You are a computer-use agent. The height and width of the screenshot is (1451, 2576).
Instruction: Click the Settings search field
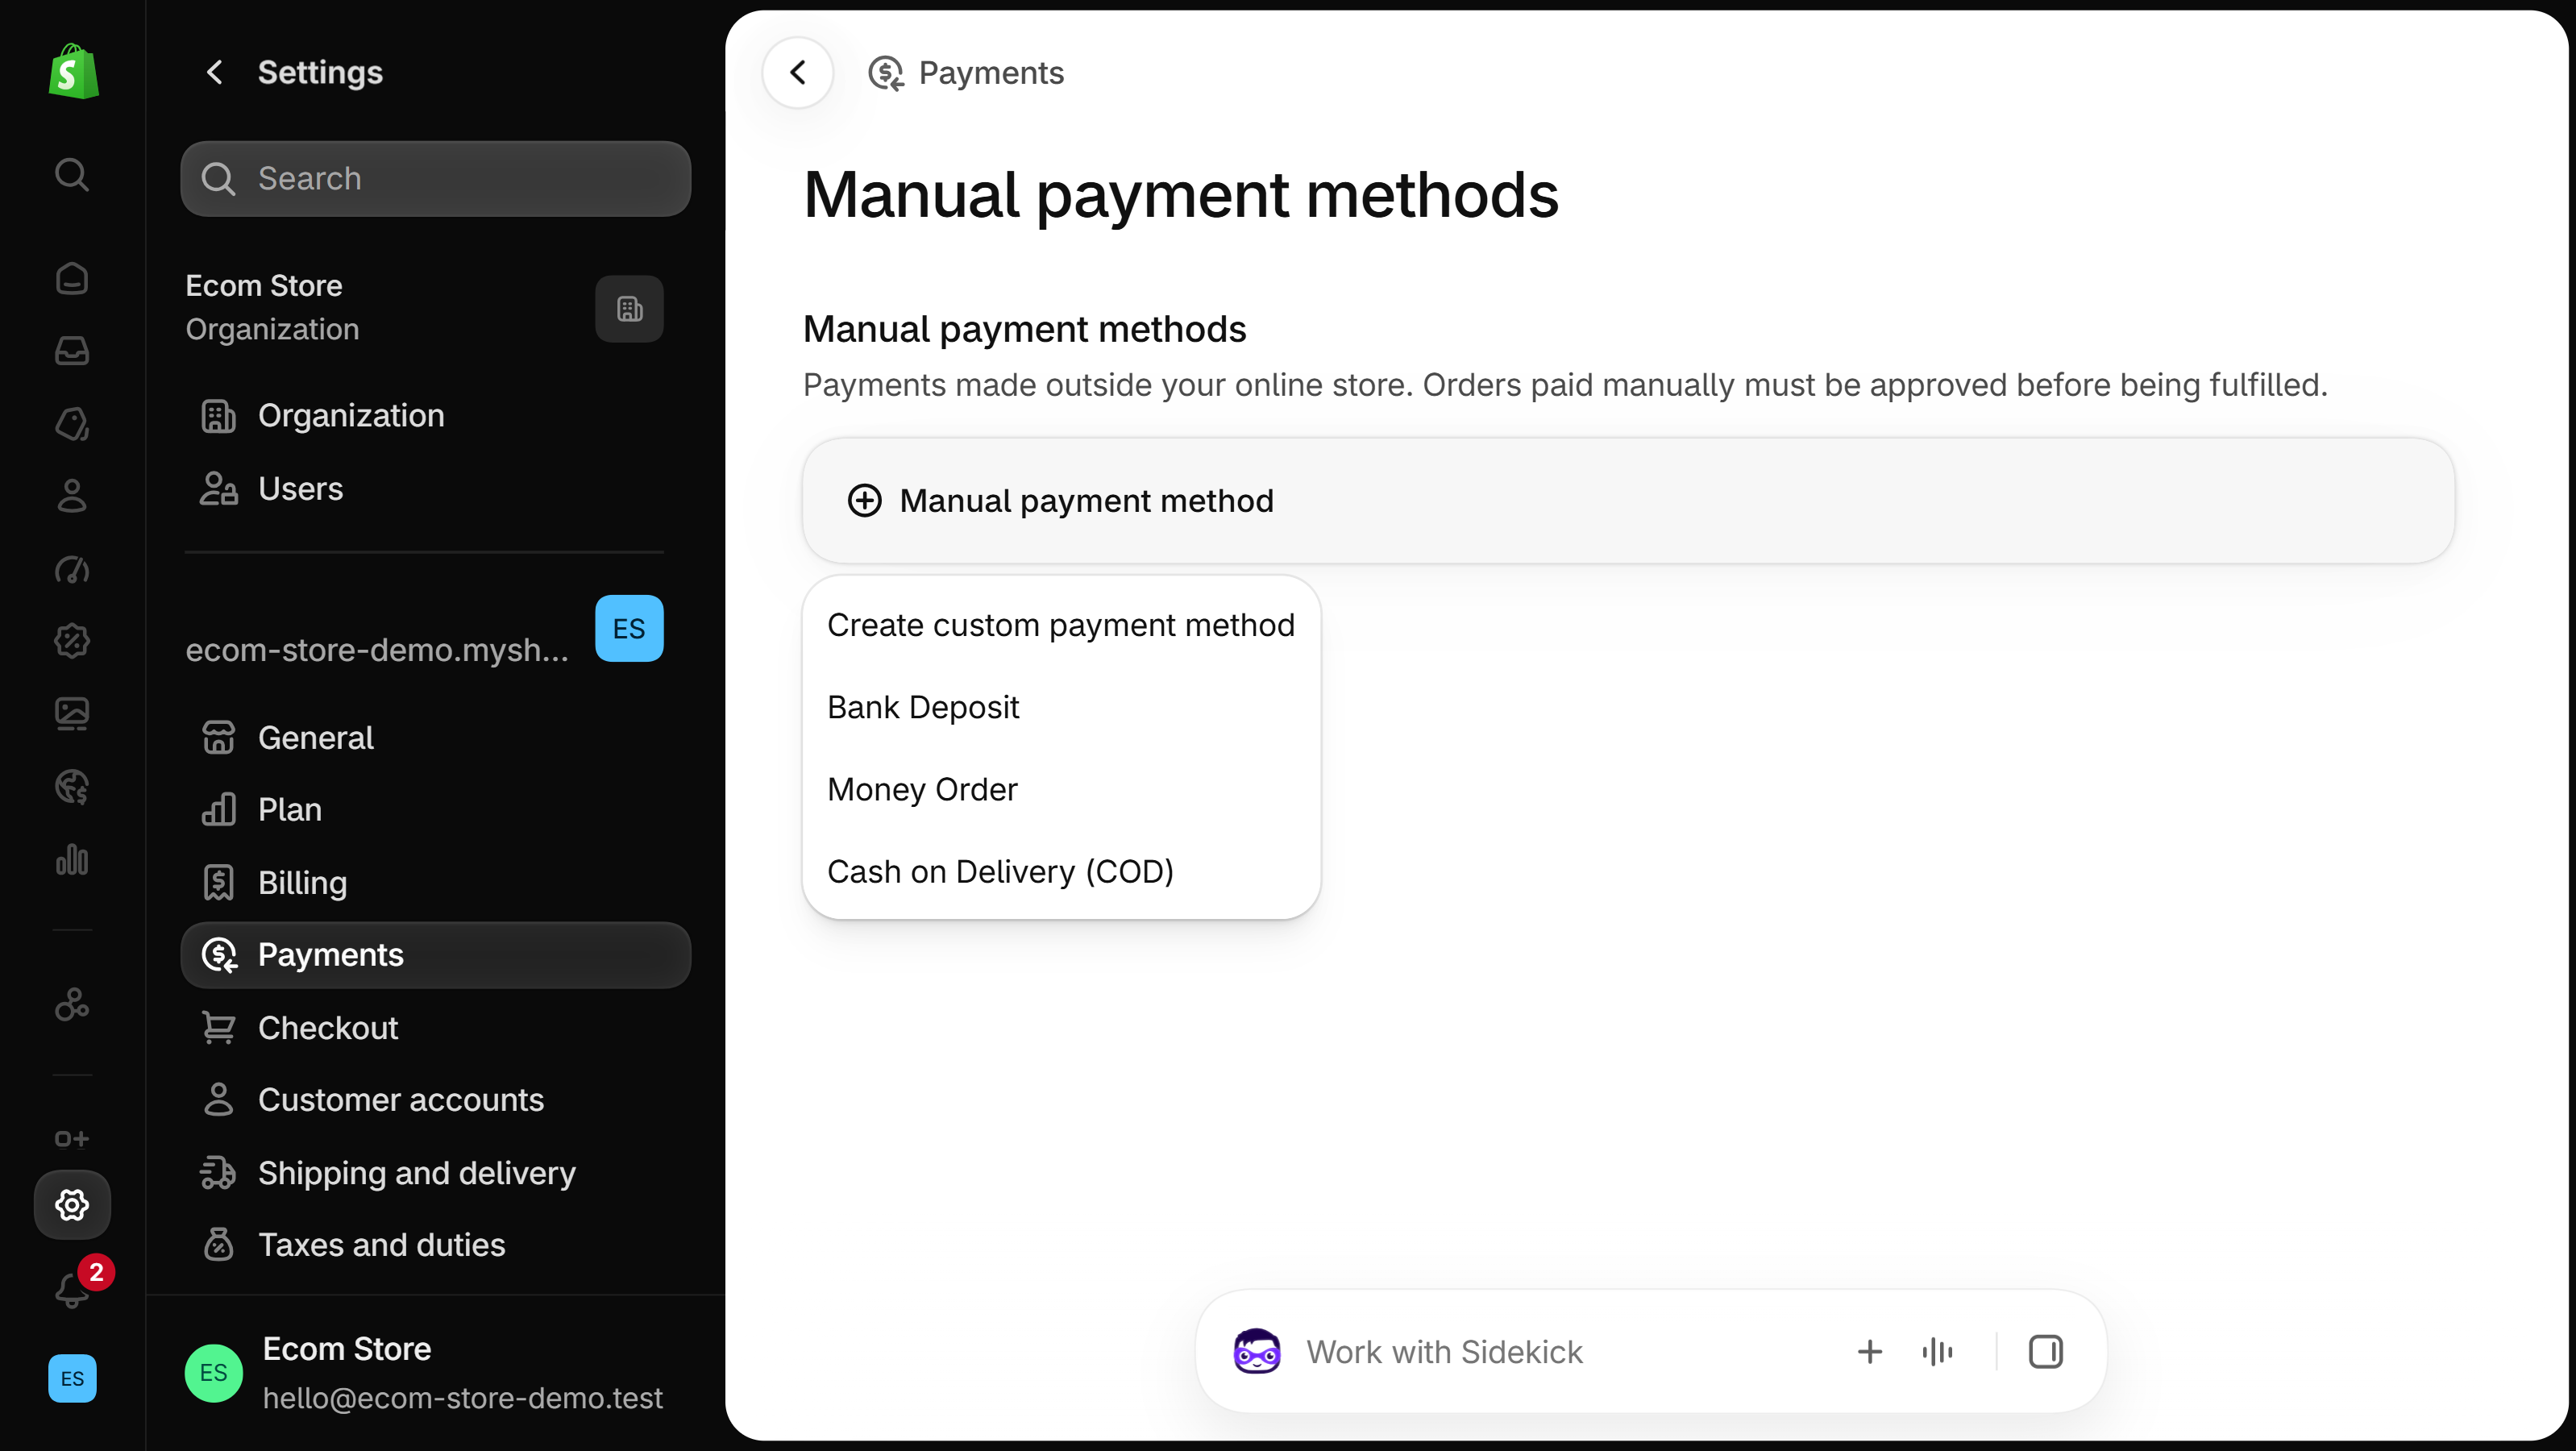[436, 178]
